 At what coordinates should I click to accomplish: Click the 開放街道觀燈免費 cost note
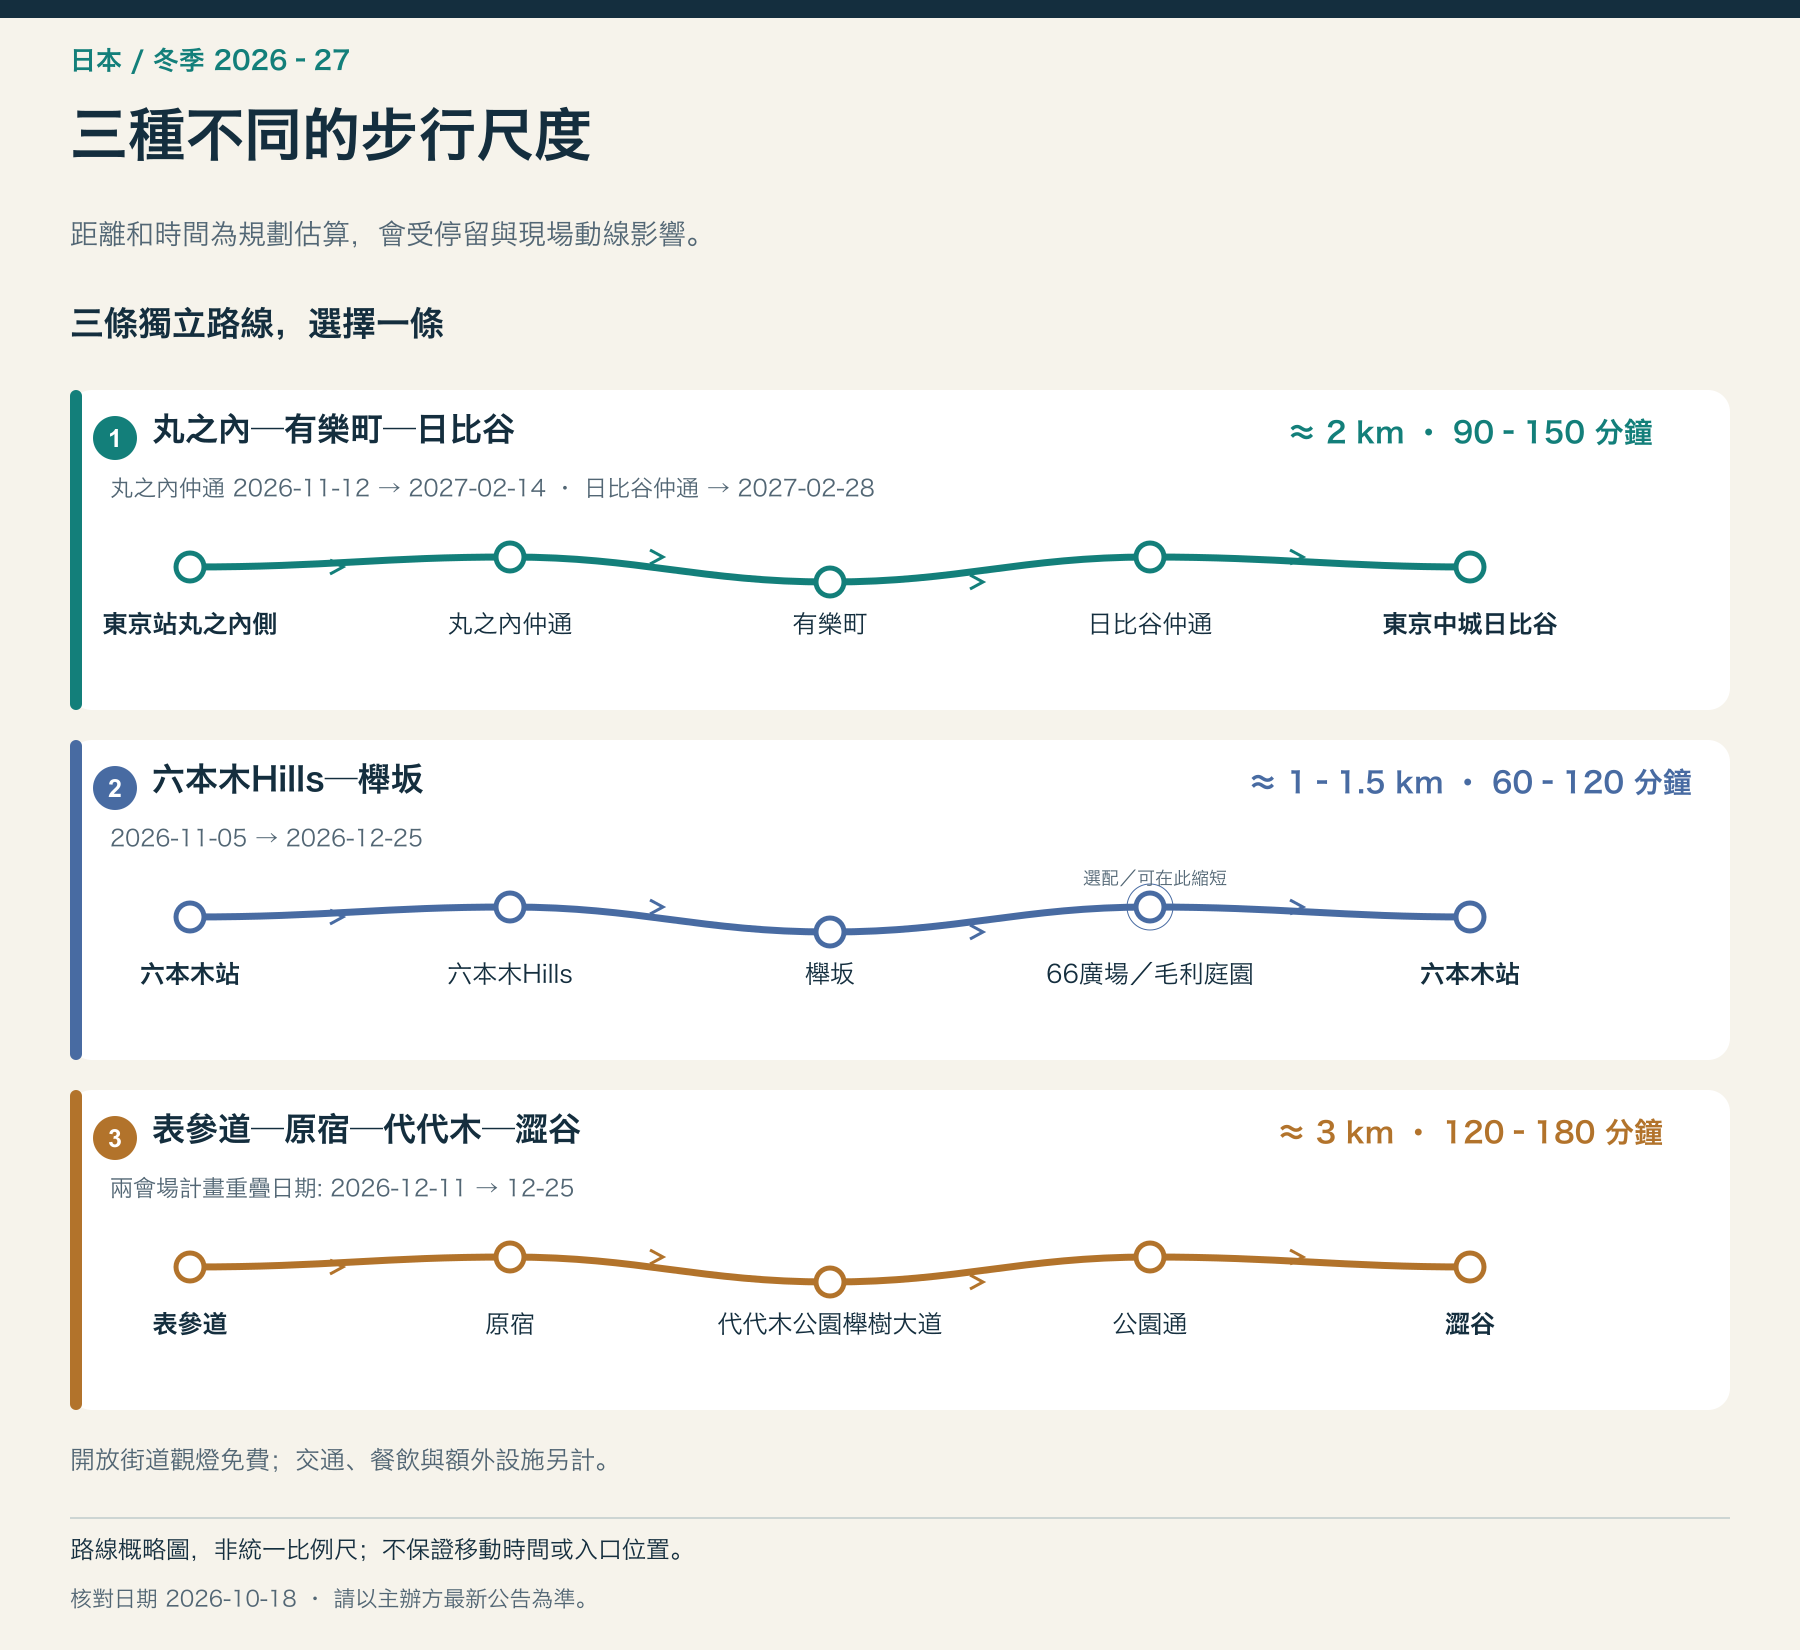pos(340,1460)
